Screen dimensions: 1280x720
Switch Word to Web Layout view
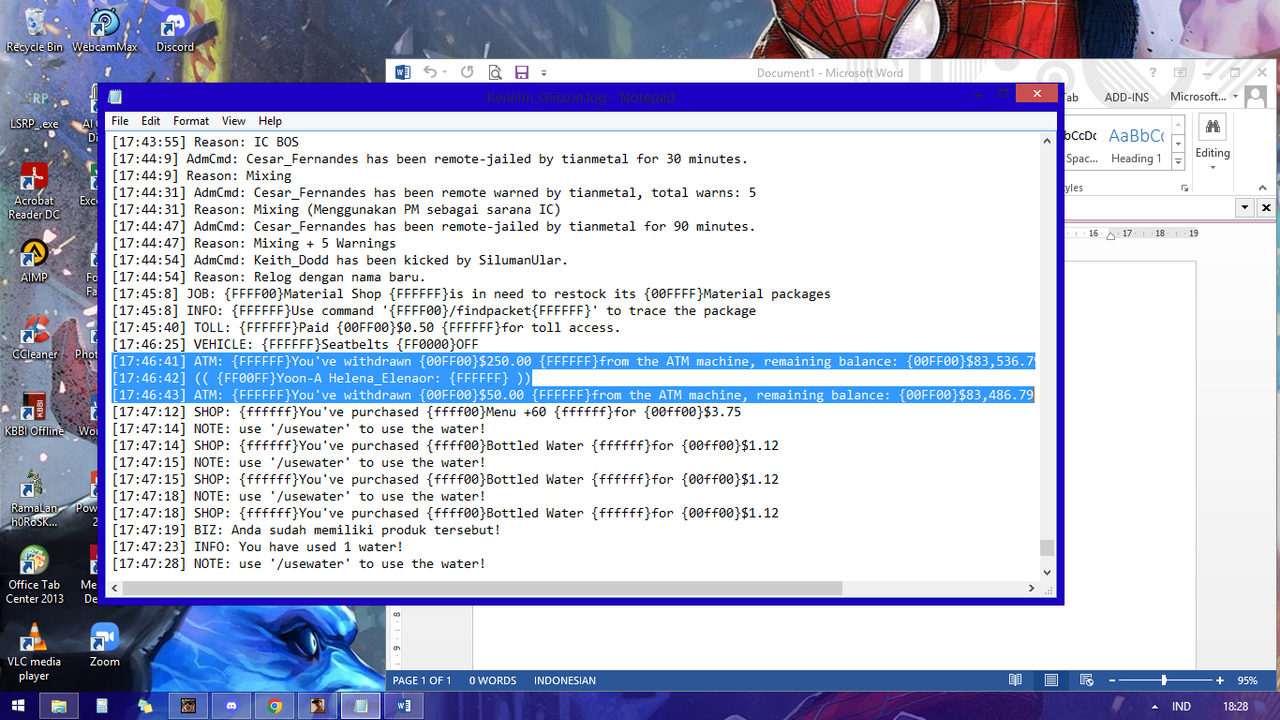point(1086,680)
